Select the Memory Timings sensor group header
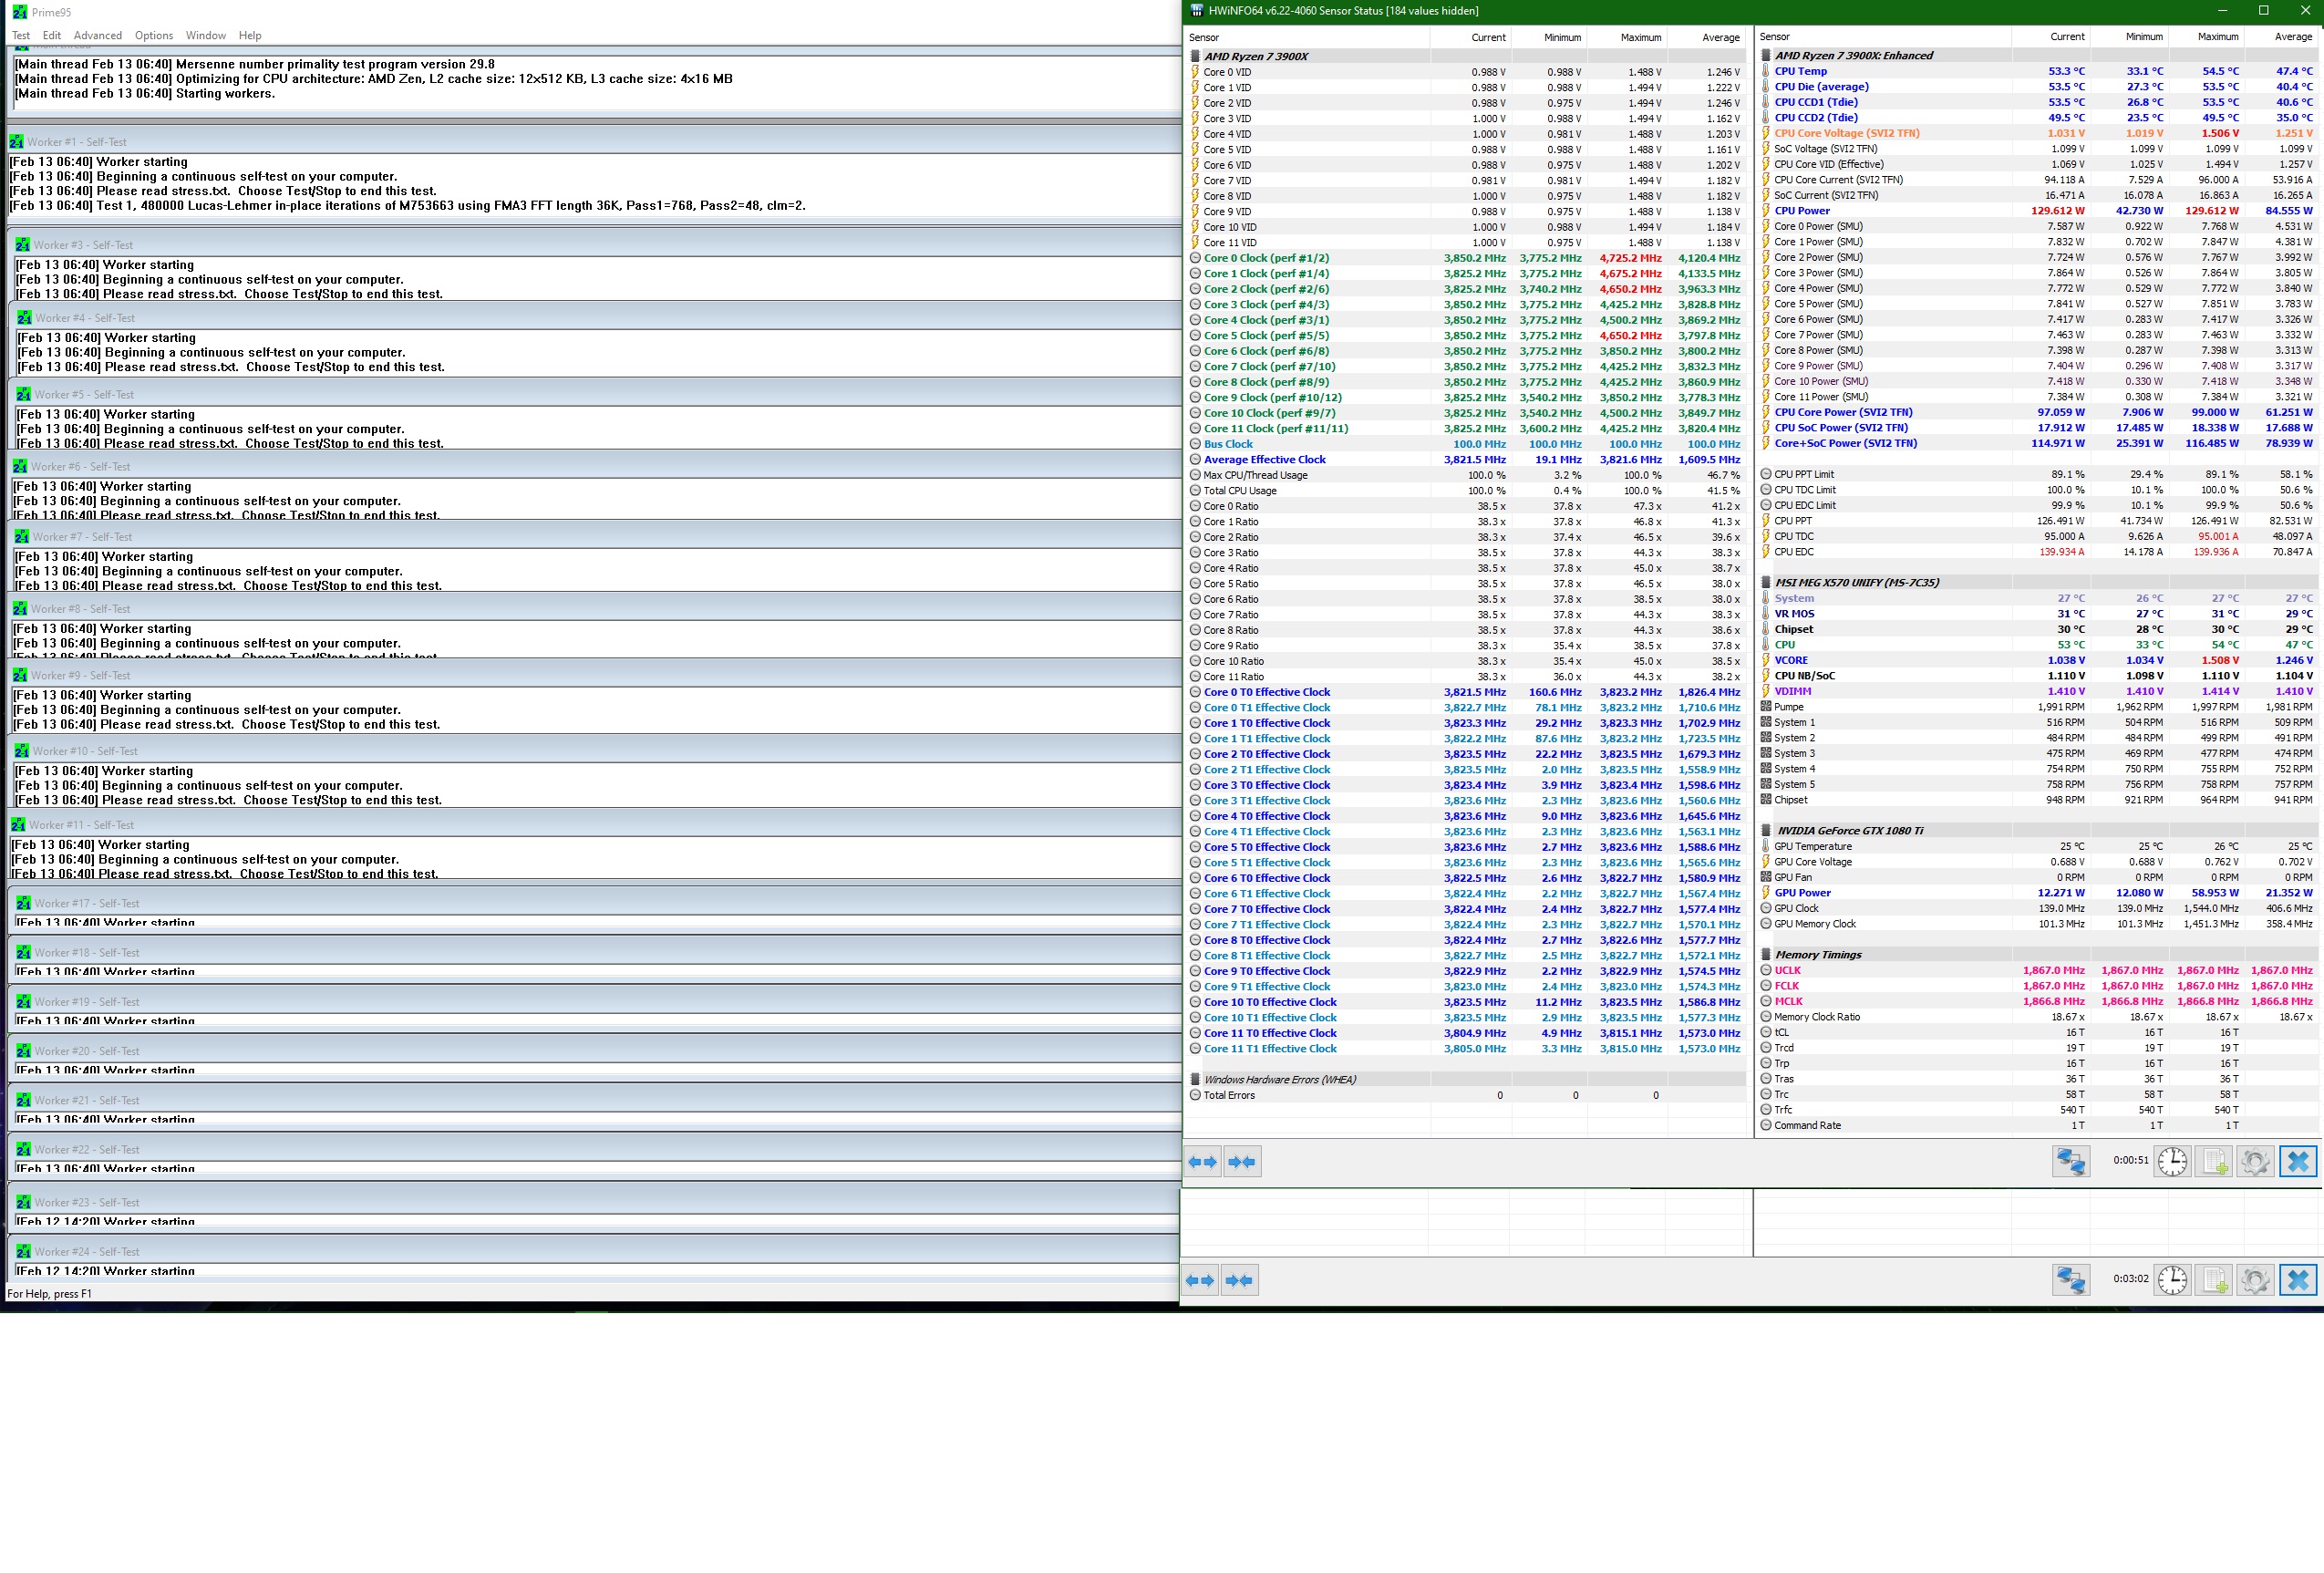This screenshot has height=1573, width=2324. pyautogui.click(x=1818, y=955)
